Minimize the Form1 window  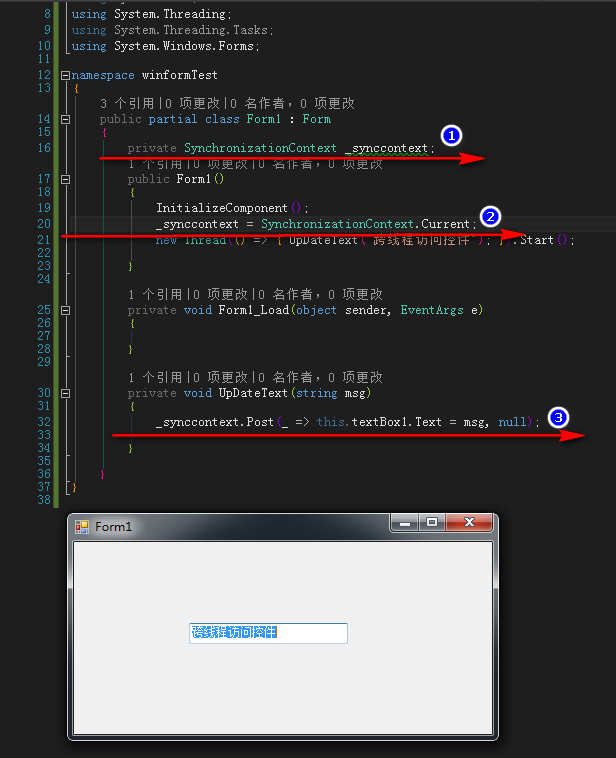(405, 523)
